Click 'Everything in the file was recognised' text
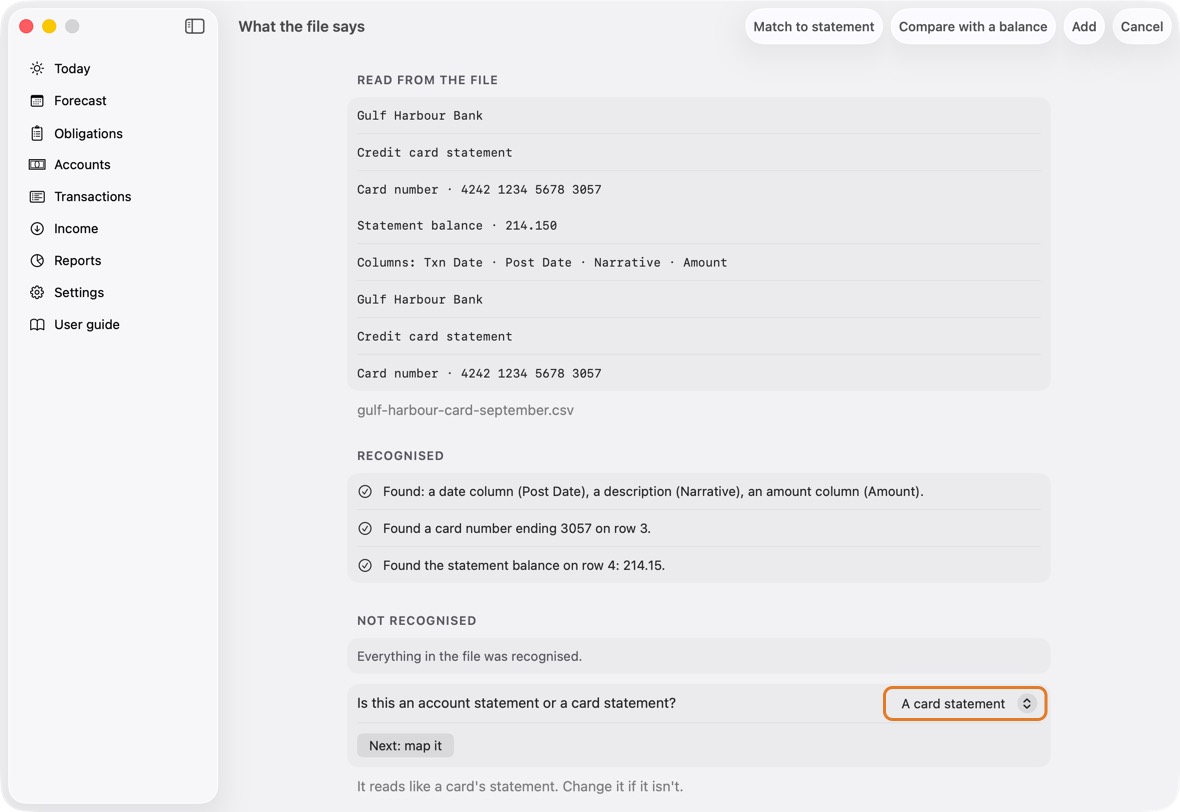 pos(470,656)
